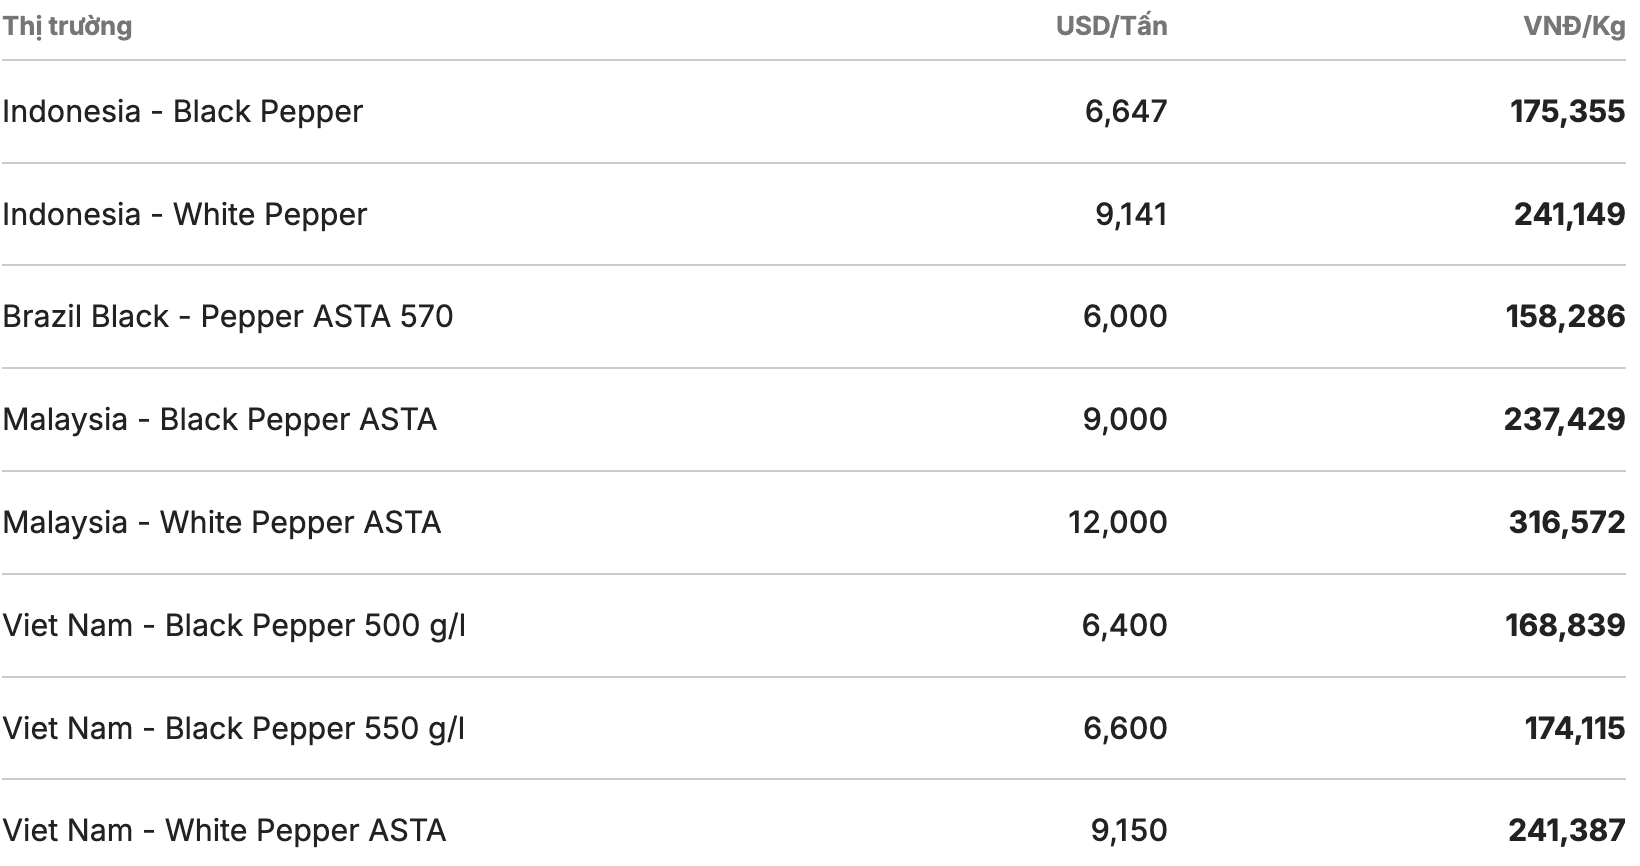
Task: Click Brazil Black - Pepper ASTA 570
Action: (228, 316)
